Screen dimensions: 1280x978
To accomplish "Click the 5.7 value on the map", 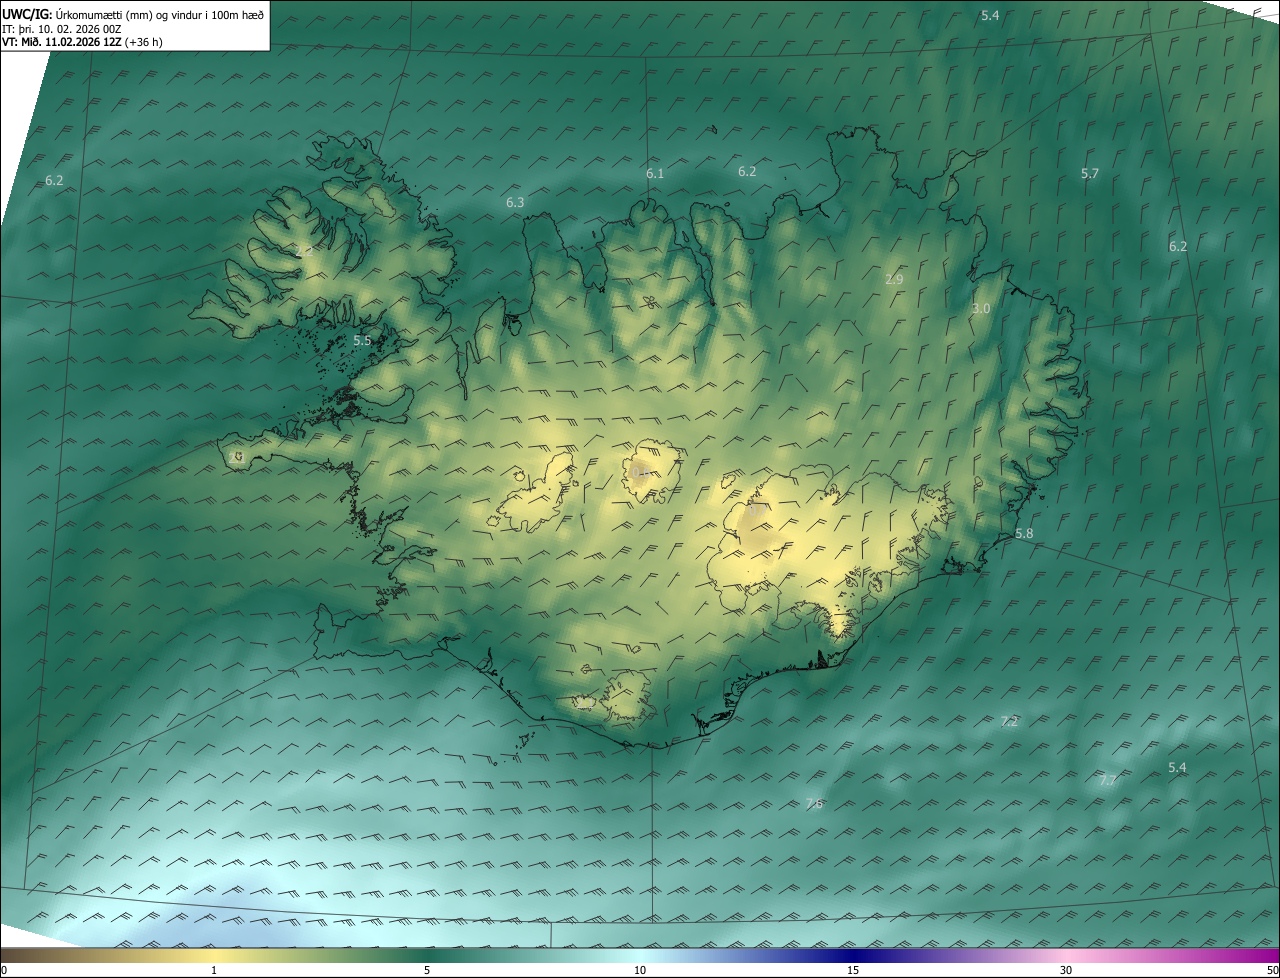I will pyautogui.click(x=1090, y=174).
